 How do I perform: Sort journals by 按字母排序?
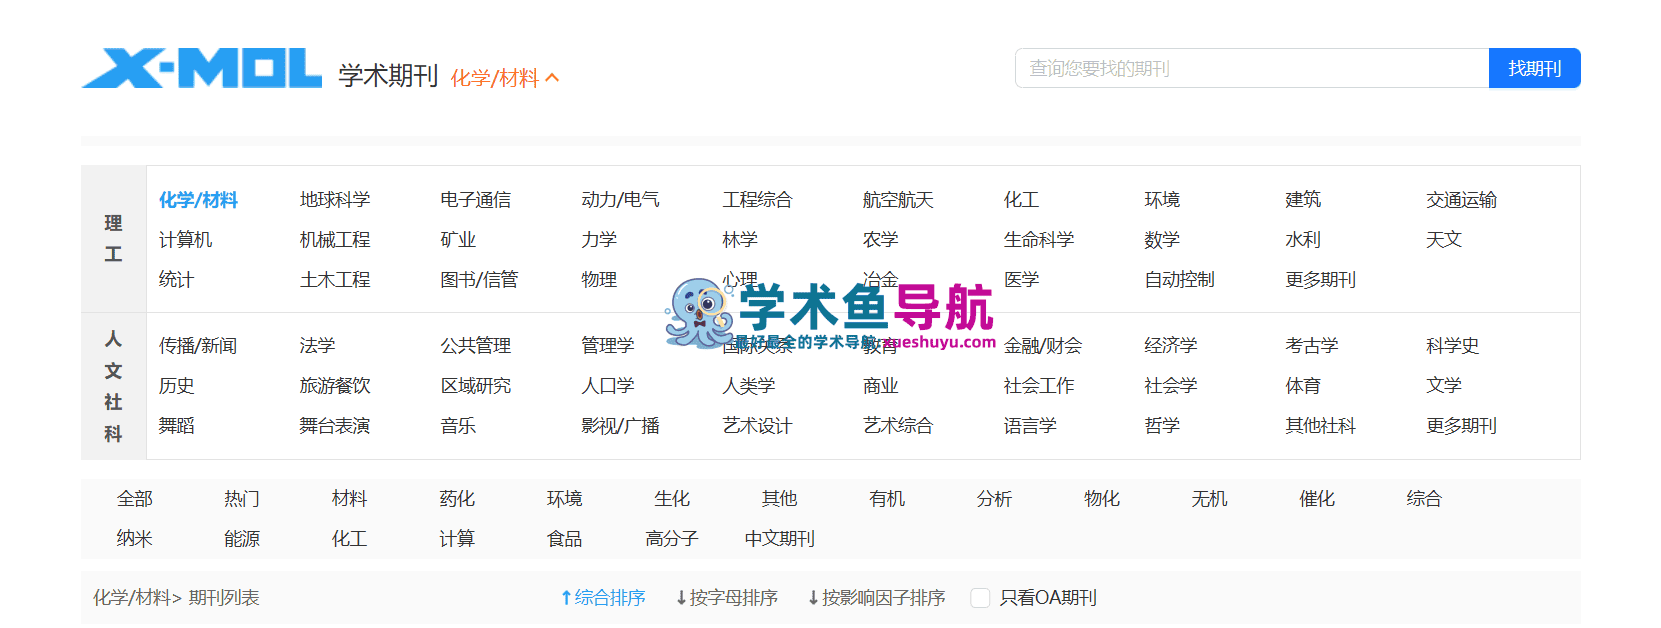[727, 598]
